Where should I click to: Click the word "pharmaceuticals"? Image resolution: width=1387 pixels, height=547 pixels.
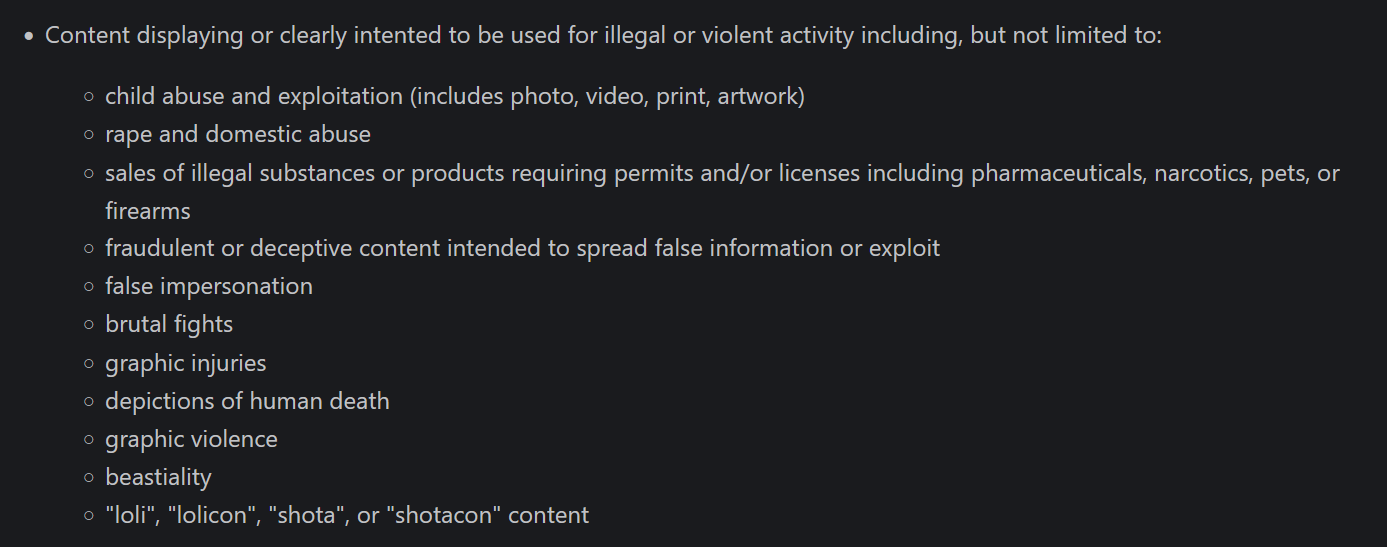tap(1058, 173)
